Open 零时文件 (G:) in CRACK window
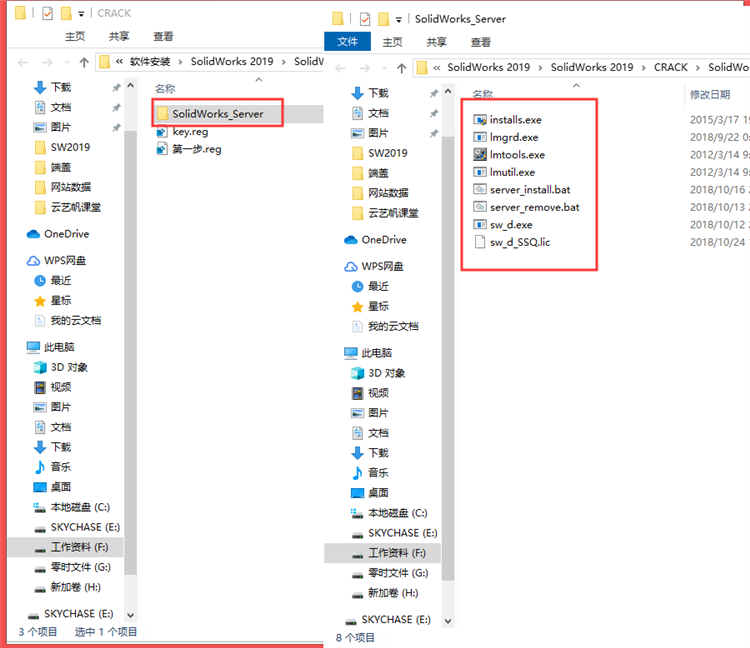 [72, 567]
